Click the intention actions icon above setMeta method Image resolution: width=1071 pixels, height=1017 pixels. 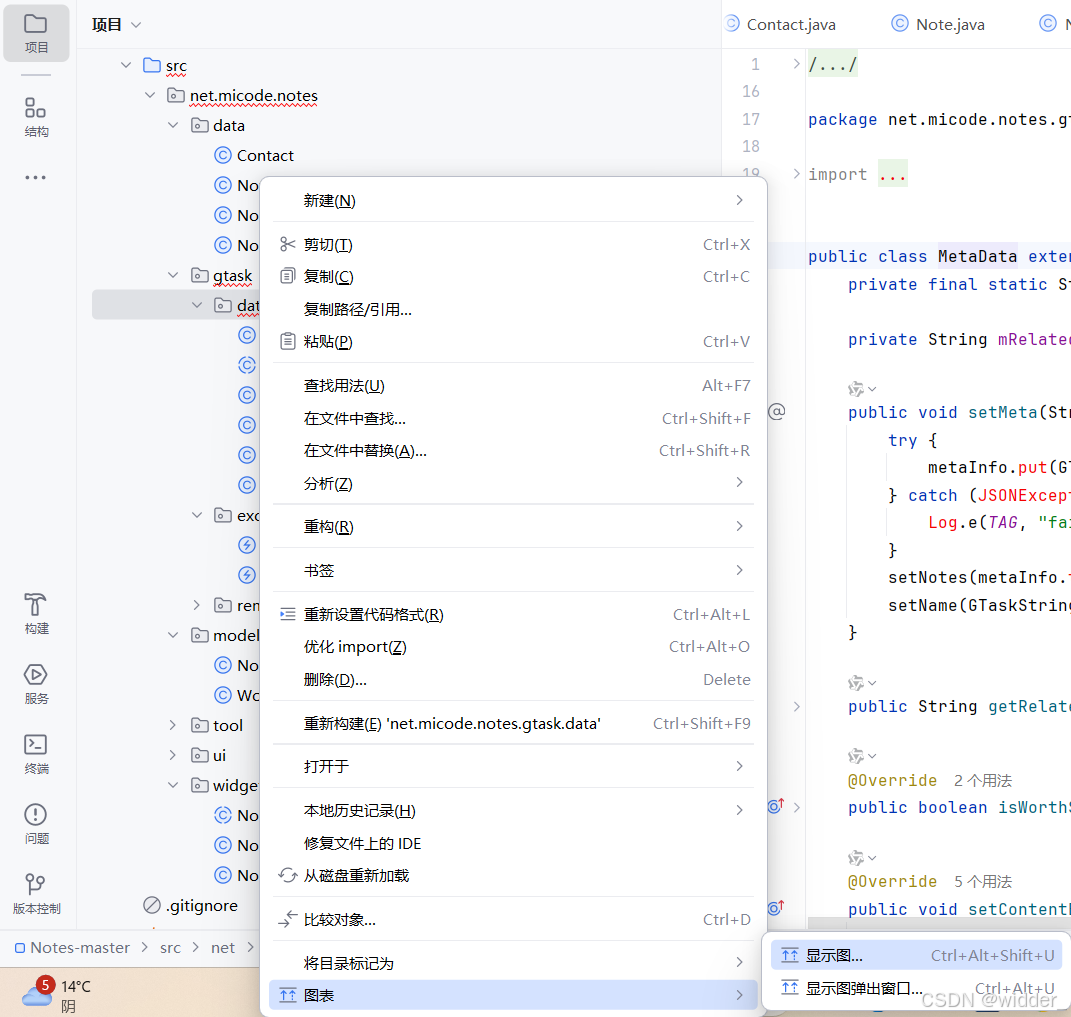[x=855, y=389]
